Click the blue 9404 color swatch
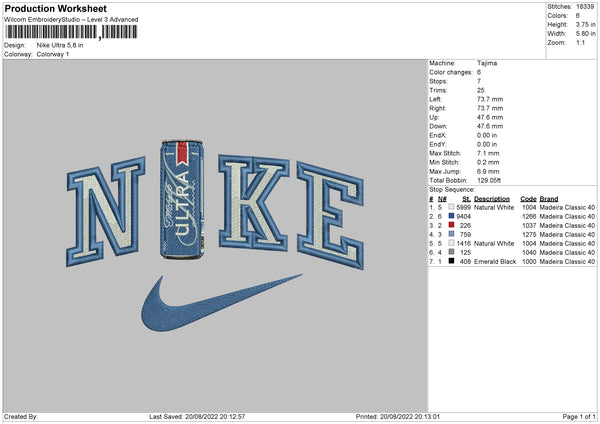This screenshot has width=600, height=424. coord(451,216)
